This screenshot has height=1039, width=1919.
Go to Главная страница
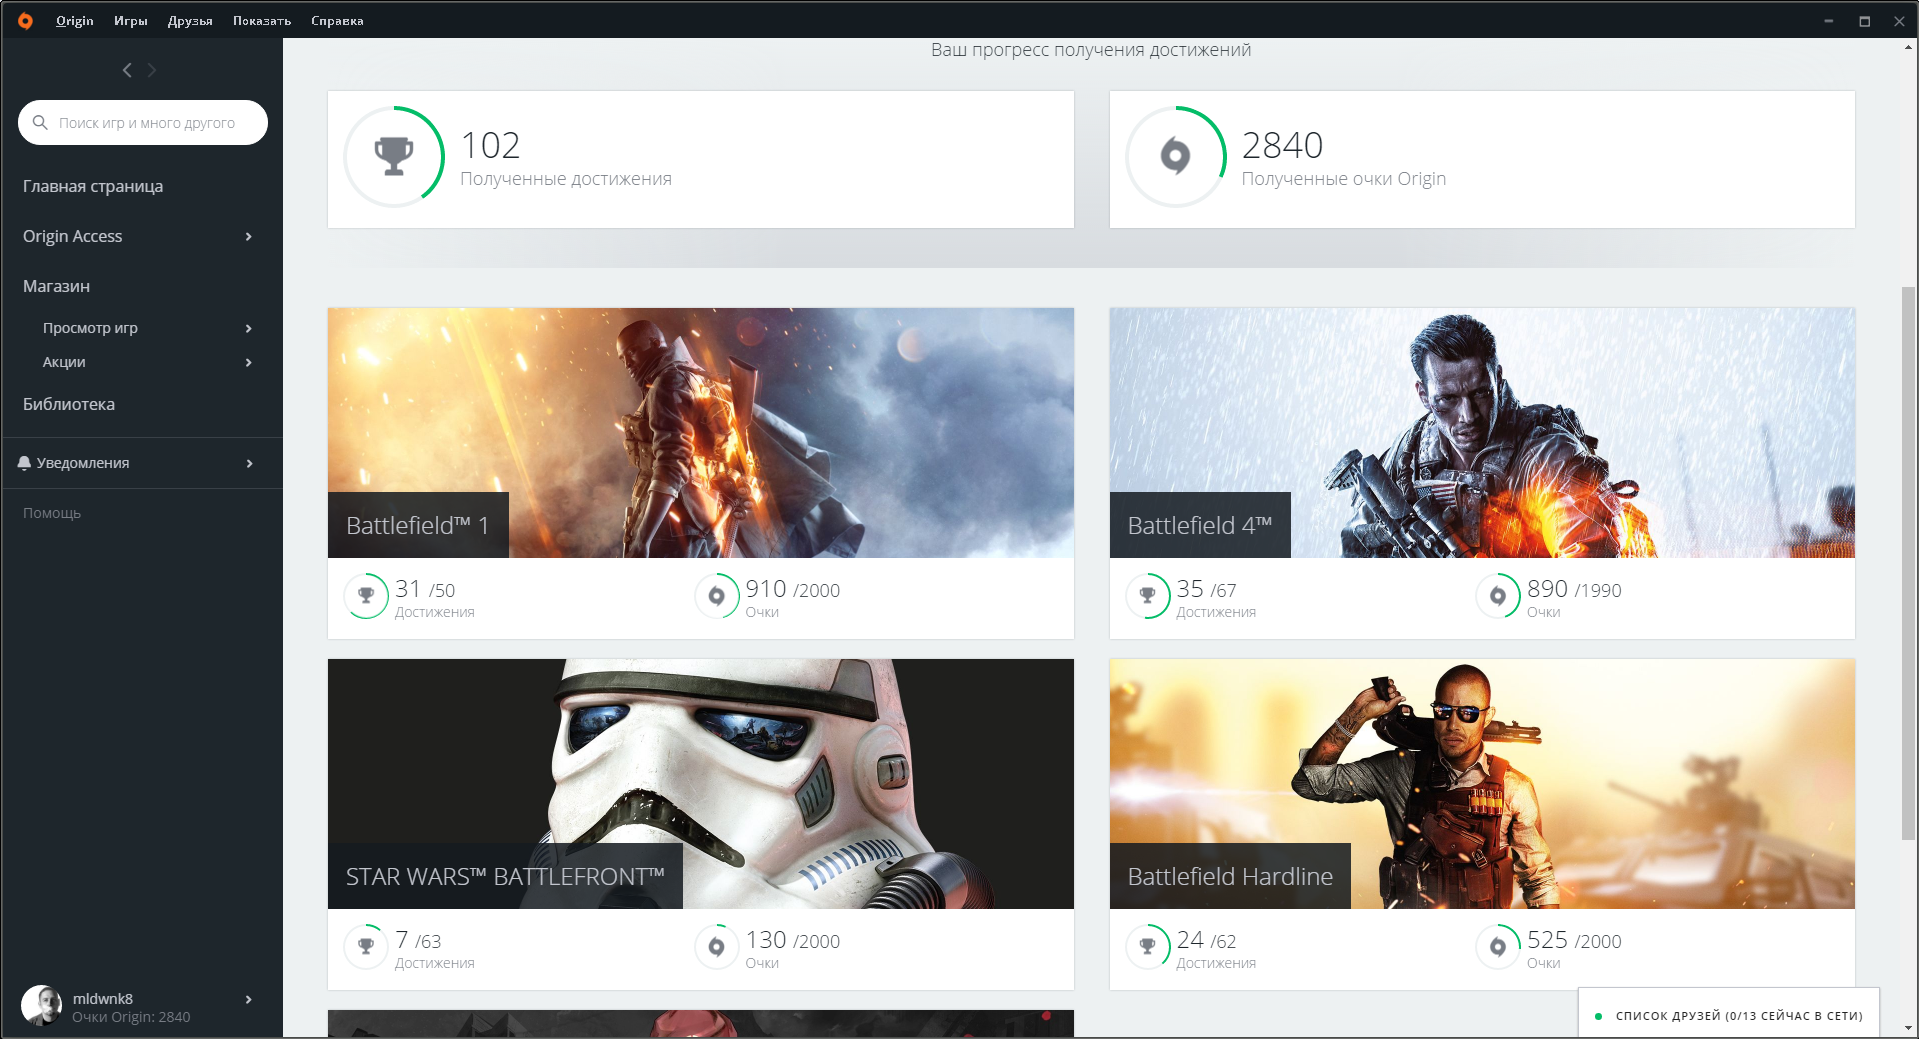tap(93, 186)
